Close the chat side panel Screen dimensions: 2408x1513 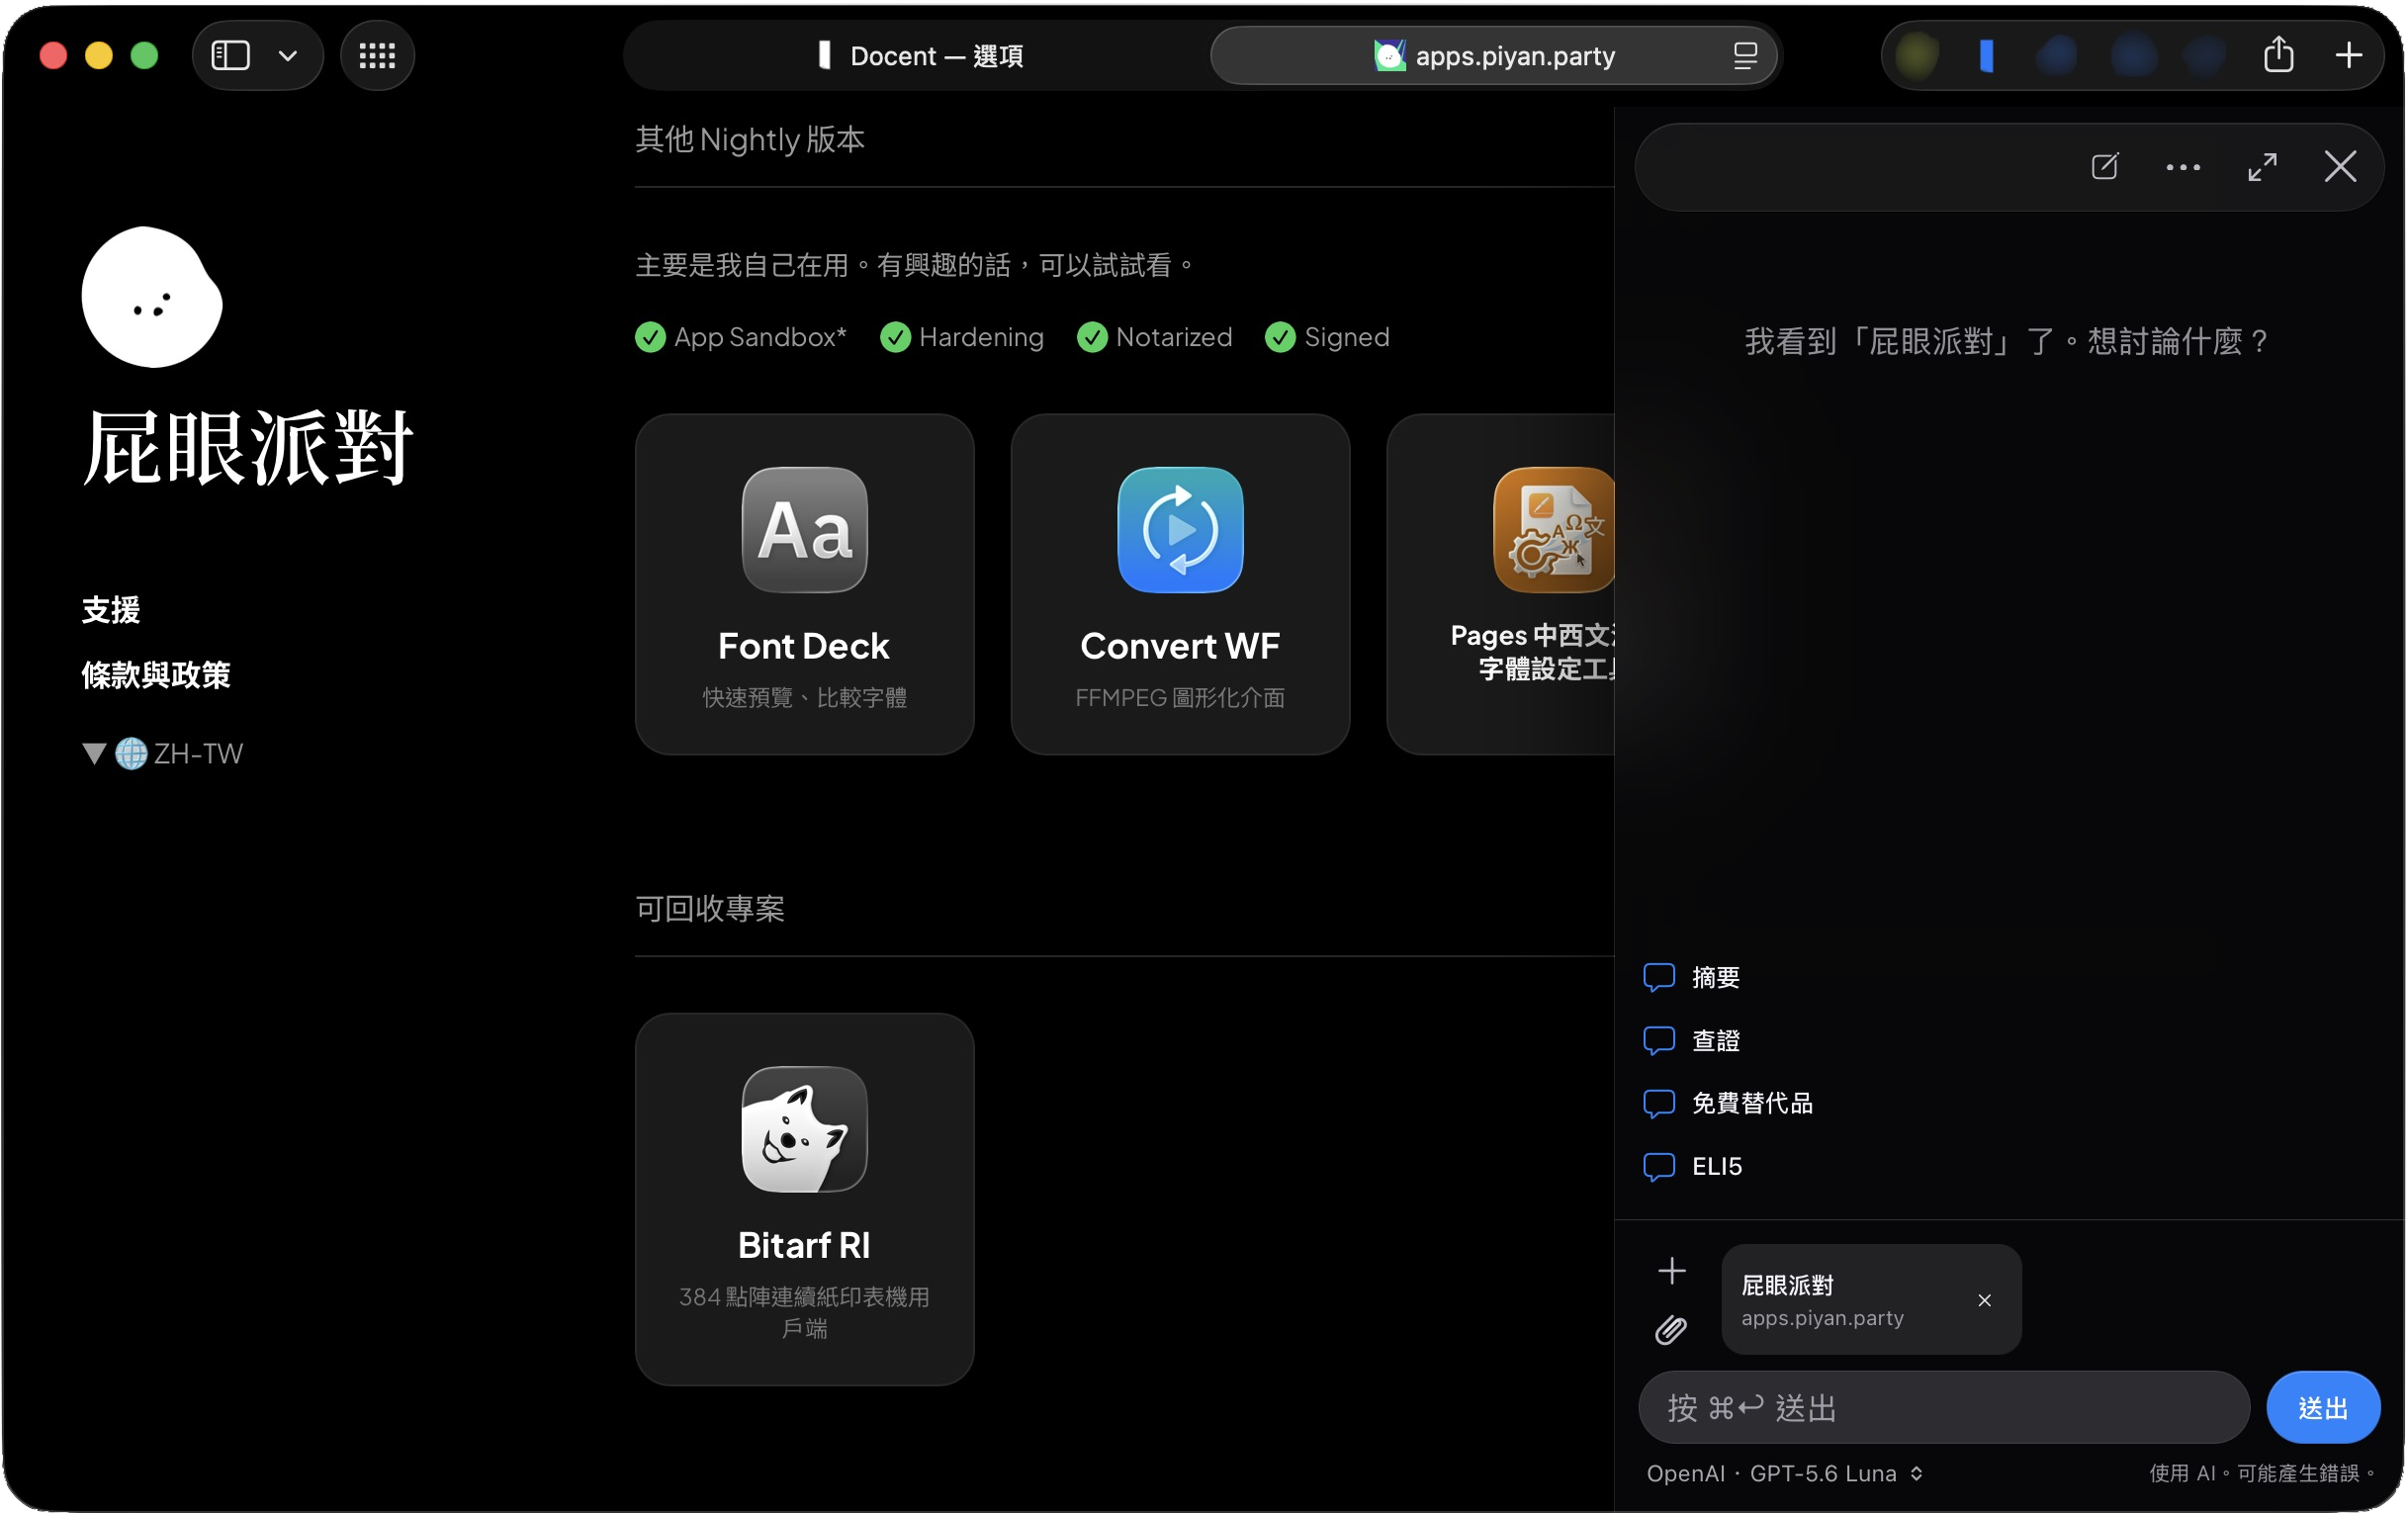pos(2340,167)
